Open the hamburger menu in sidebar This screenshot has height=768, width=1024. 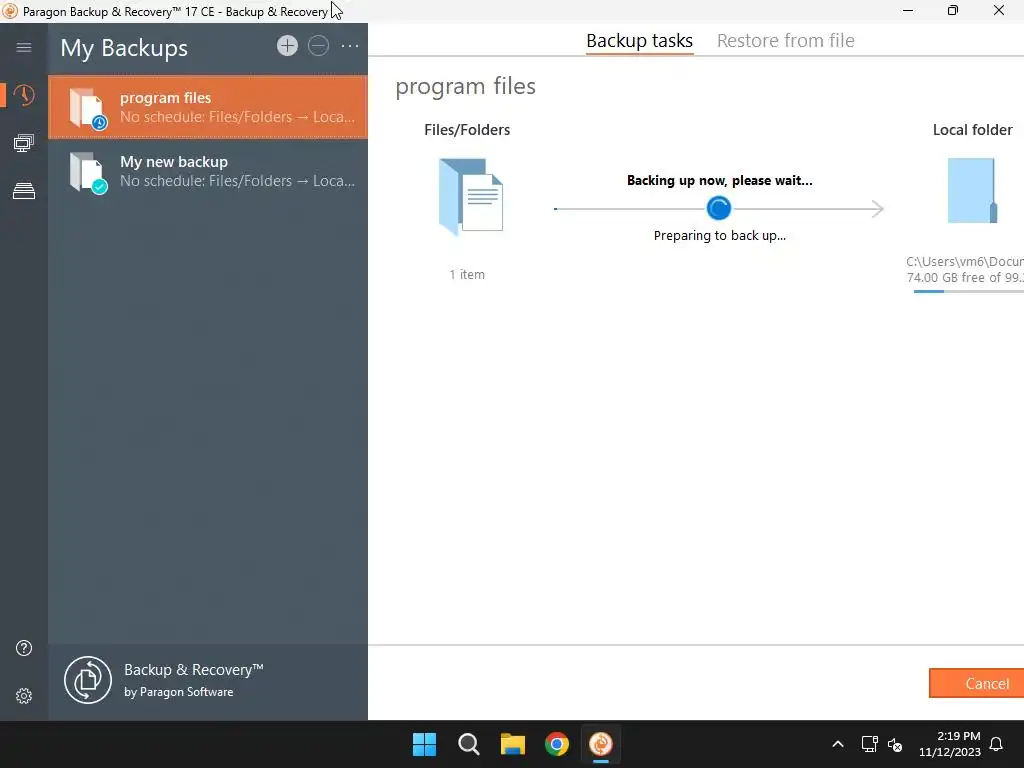tap(24, 47)
